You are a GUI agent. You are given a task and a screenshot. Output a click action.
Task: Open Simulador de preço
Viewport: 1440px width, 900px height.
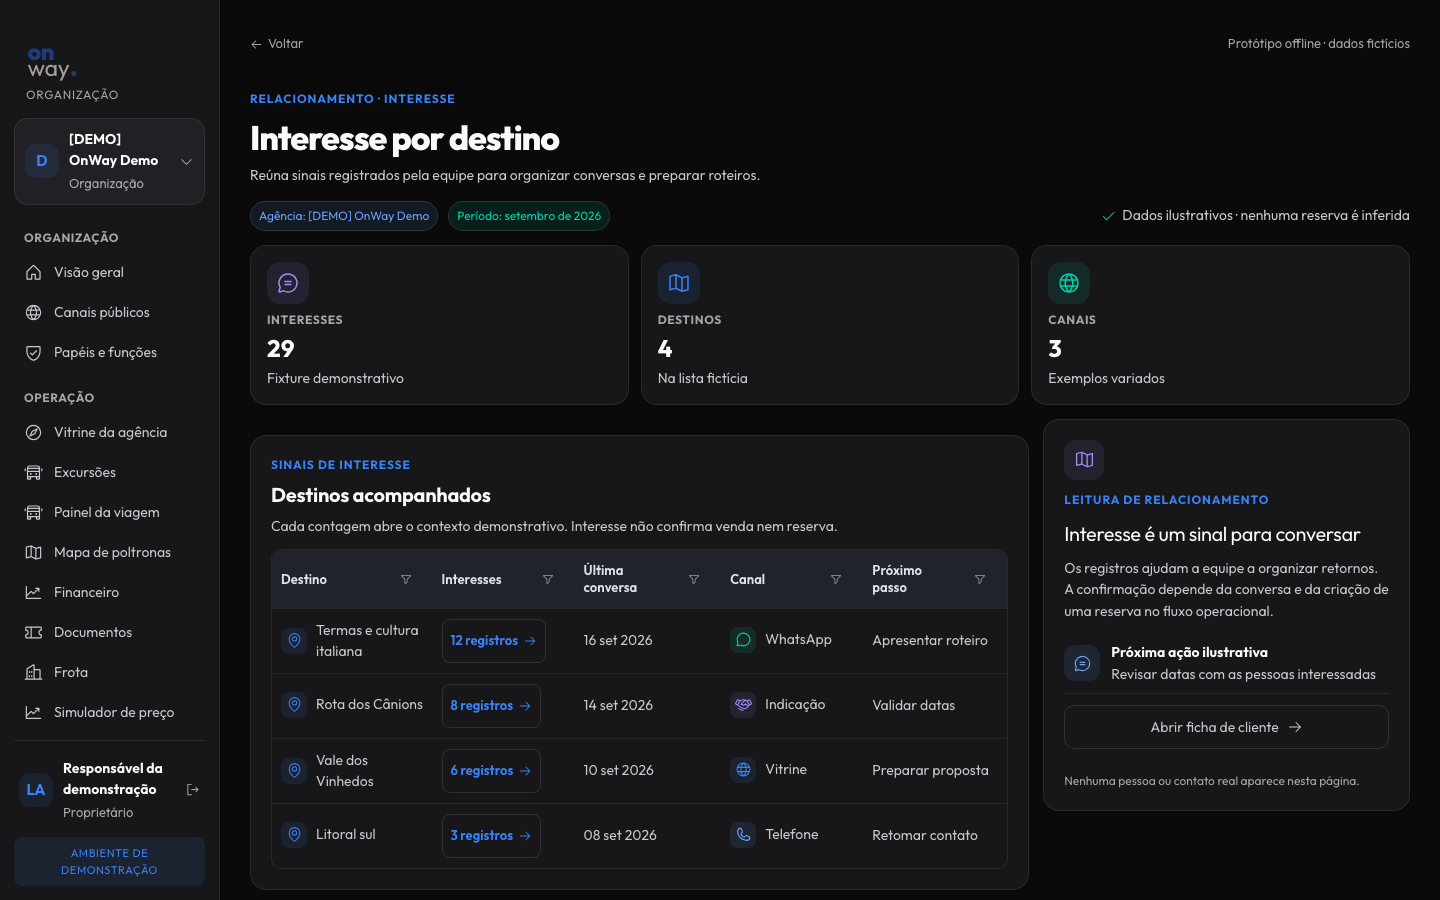(109, 712)
